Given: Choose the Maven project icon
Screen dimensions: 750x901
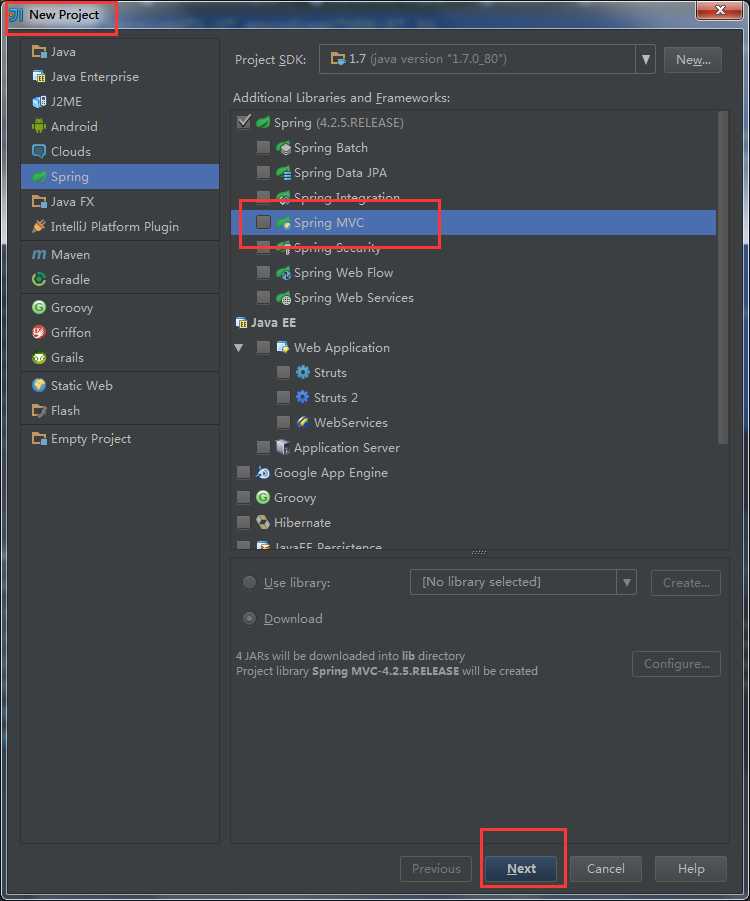Looking at the screenshot, I should pos(39,255).
